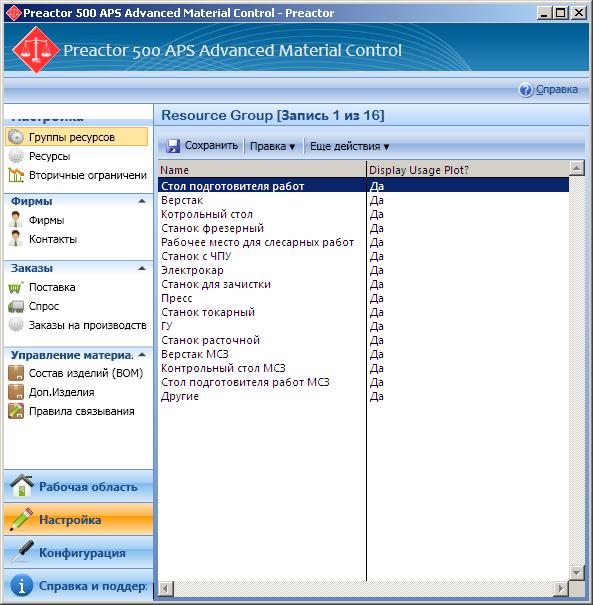
Task: Click the horizontal scrollbar right arrow
Action: pos(561,589)
